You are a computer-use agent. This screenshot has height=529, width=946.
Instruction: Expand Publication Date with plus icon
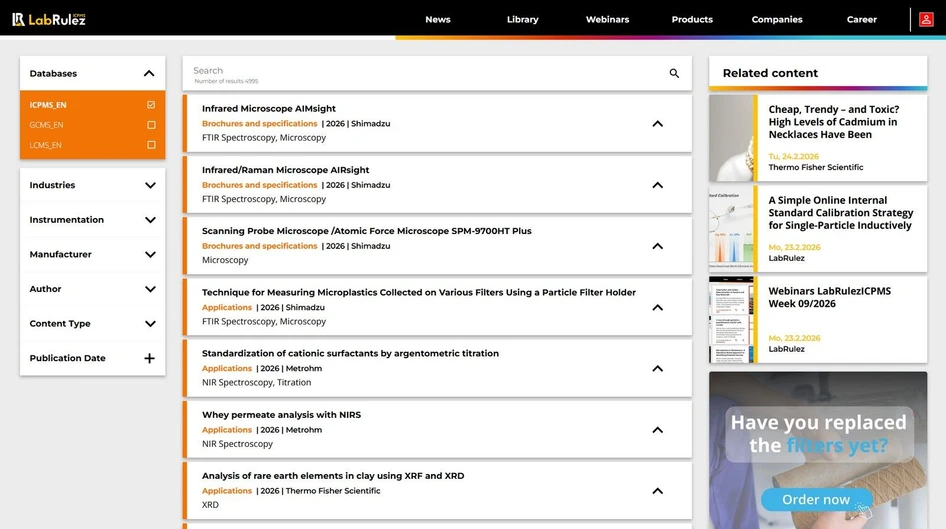150,358
